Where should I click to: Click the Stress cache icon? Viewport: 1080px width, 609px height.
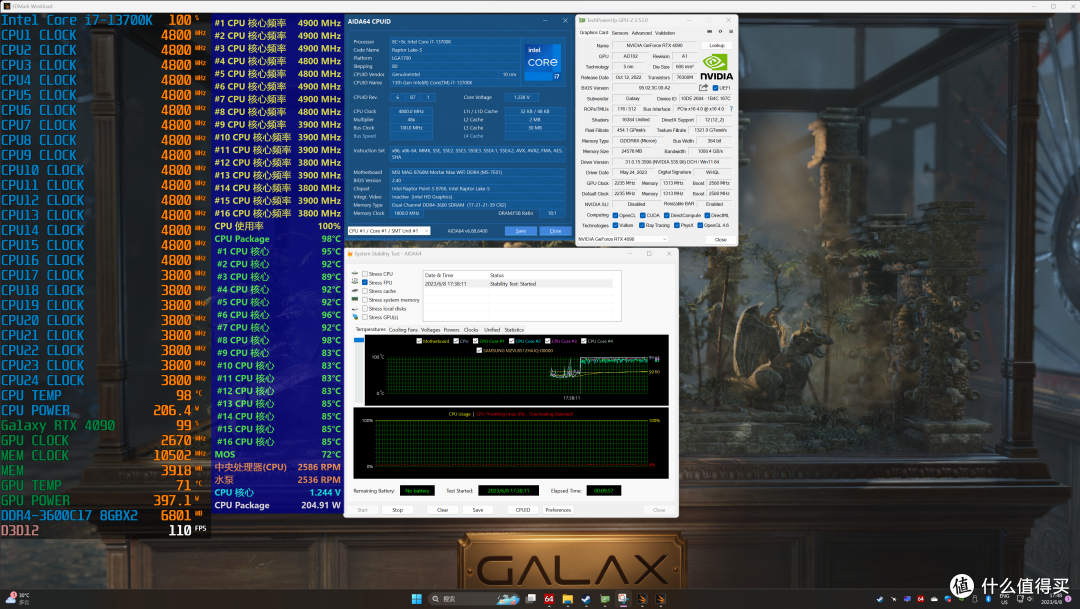click(x=355, y=291)
